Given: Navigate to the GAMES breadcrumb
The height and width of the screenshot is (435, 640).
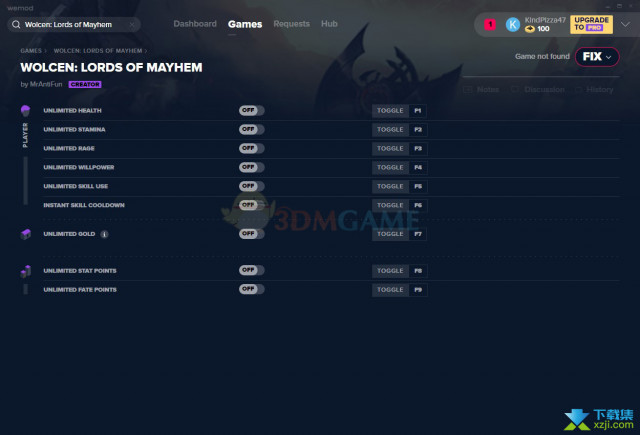Looking at the screenshot, I should tap(31, 51).
